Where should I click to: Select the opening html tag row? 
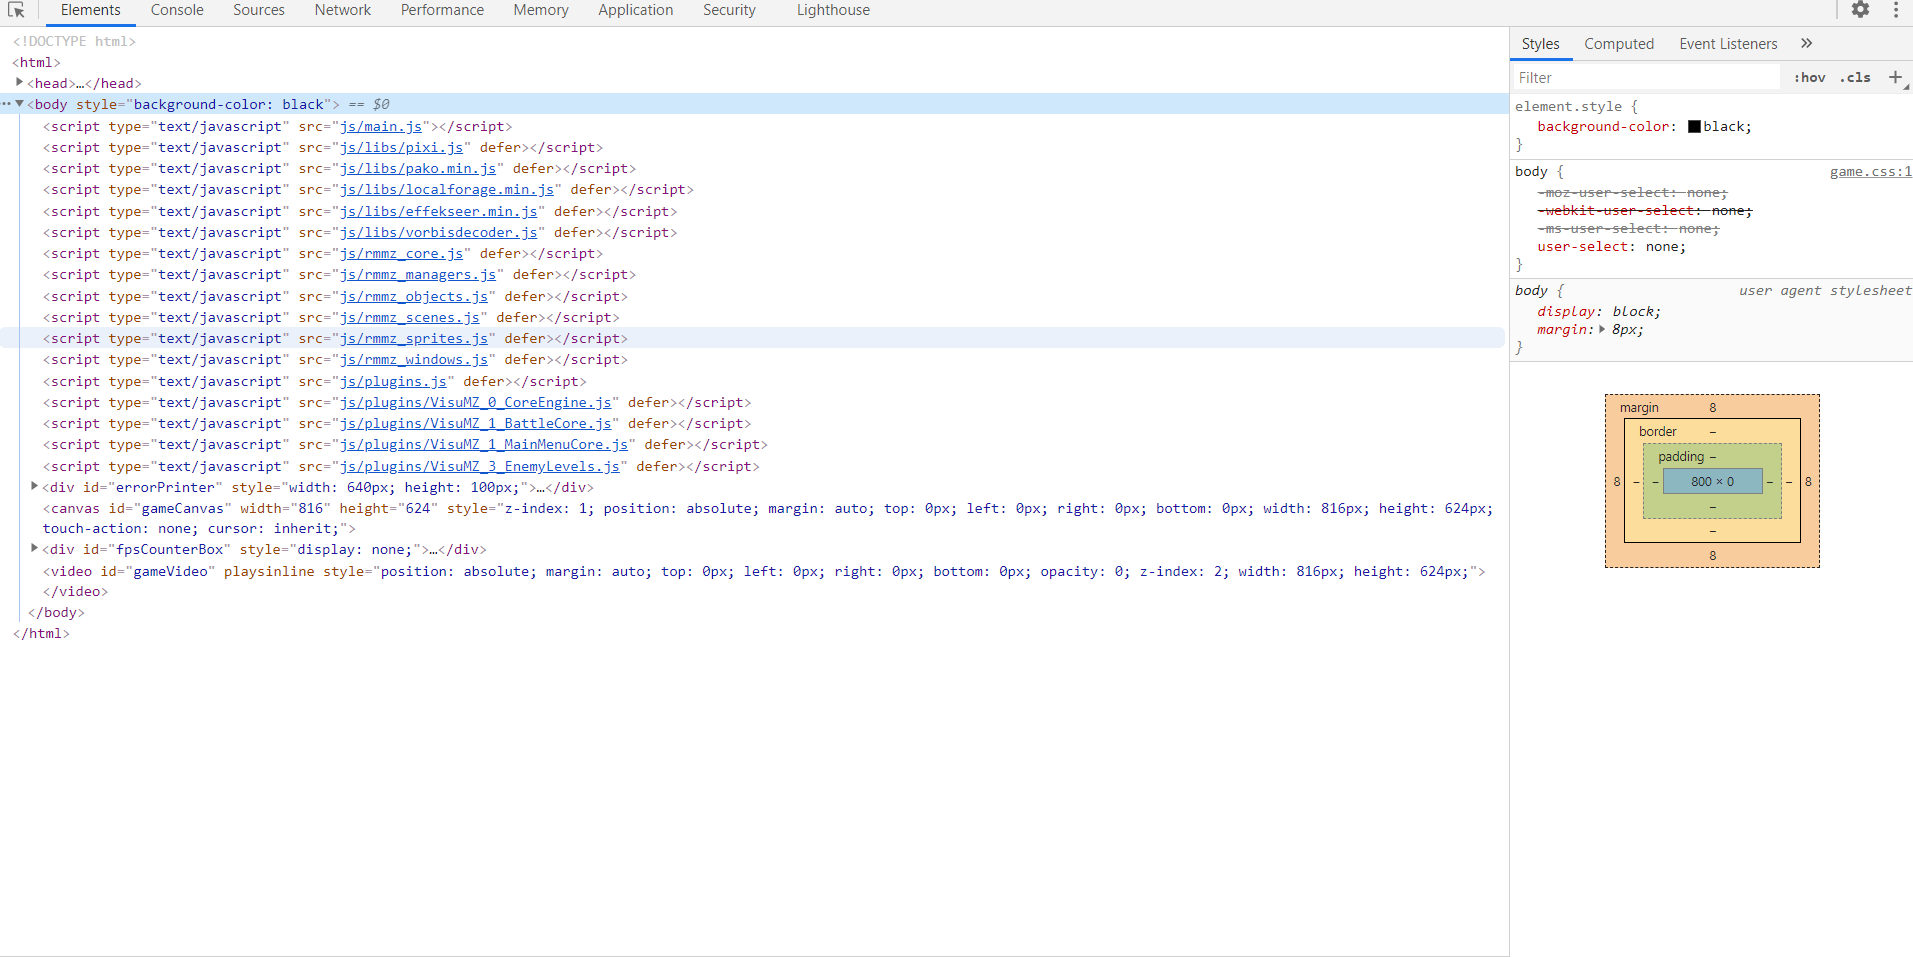(36, 62)
